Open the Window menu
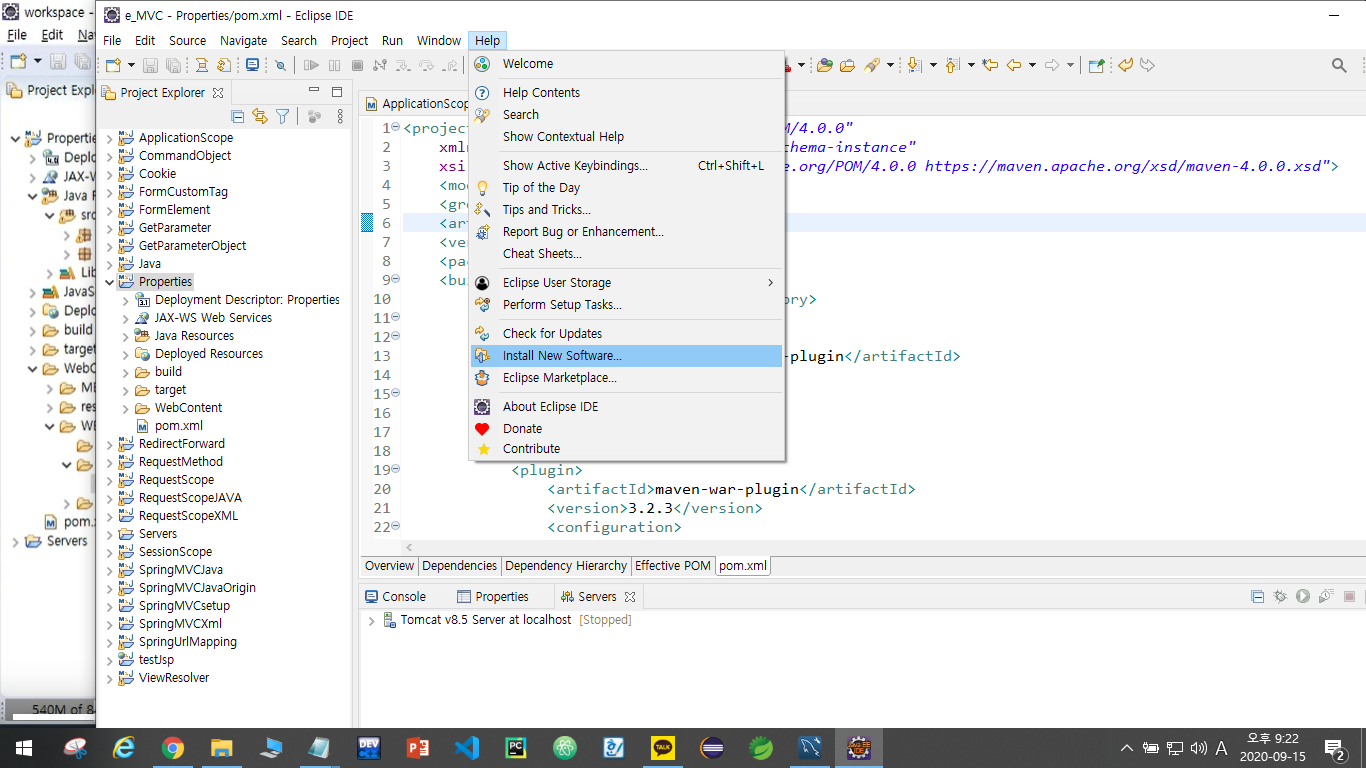 point(439,40)
